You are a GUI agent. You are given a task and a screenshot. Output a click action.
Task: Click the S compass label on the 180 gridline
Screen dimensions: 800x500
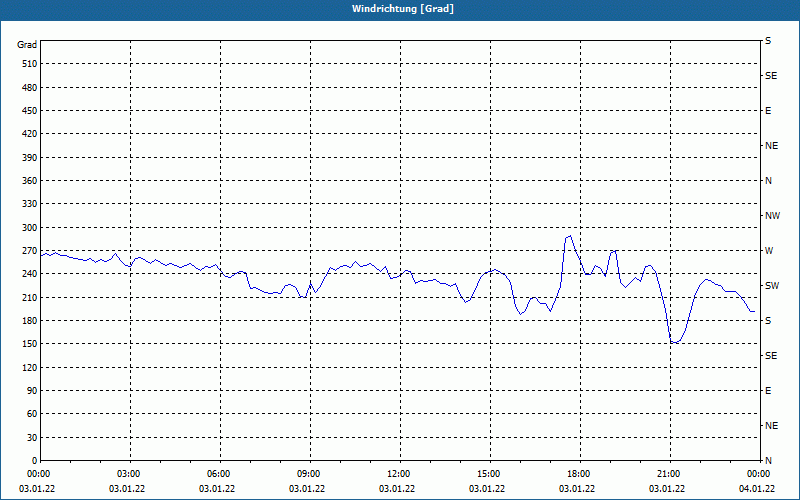(768, 321)
